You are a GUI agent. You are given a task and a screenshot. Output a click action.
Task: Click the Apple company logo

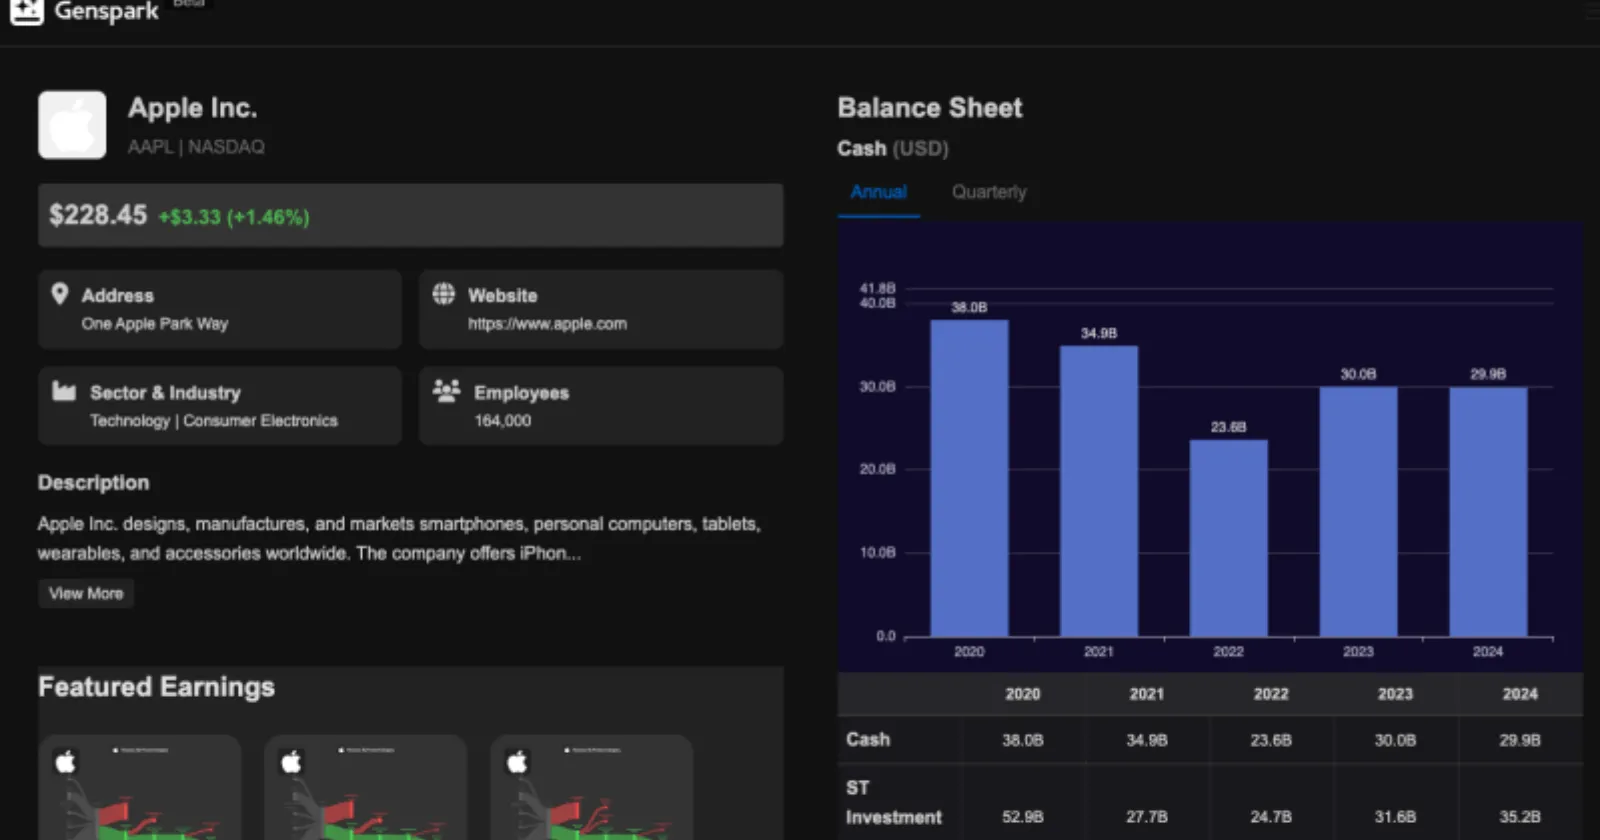click(x=72, y=125)
